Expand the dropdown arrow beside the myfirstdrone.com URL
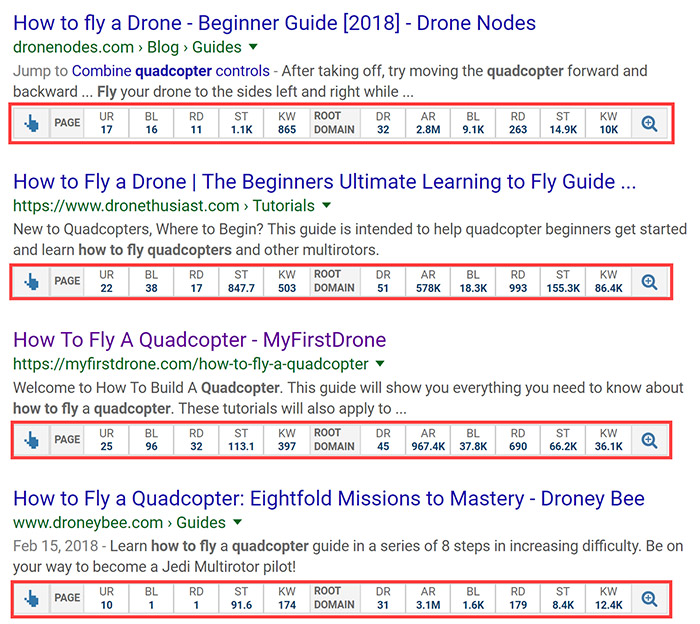The width and height of the screenshot is (700, 624). click(x=380, y=363)
